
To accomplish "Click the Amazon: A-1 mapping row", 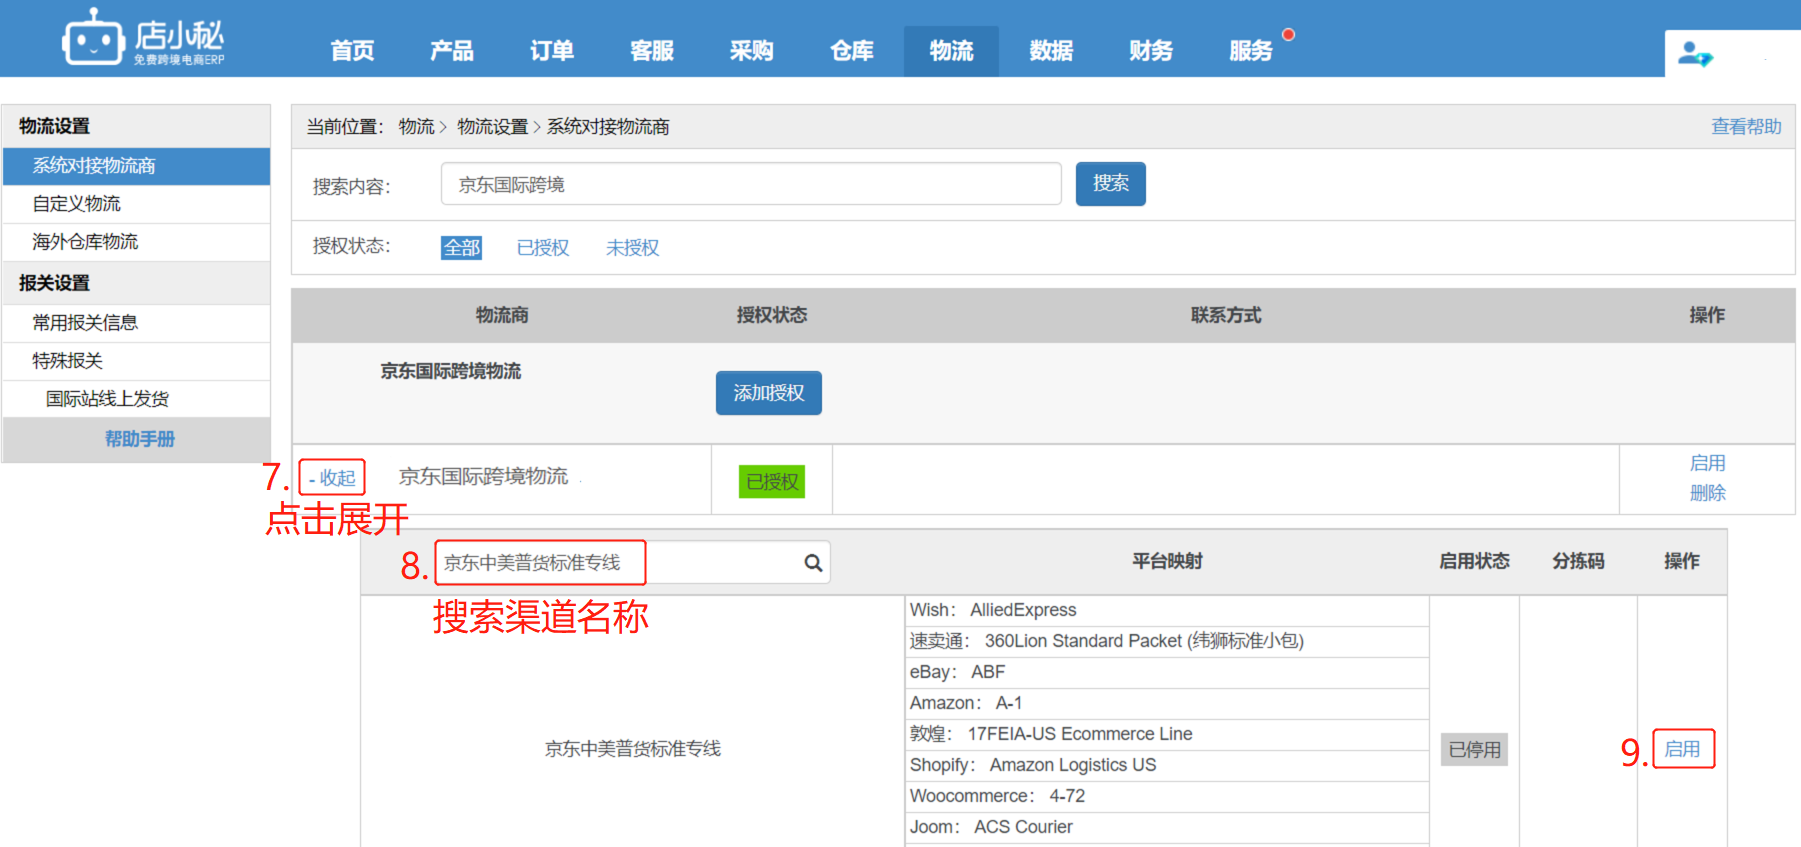I will [1167, 704].
